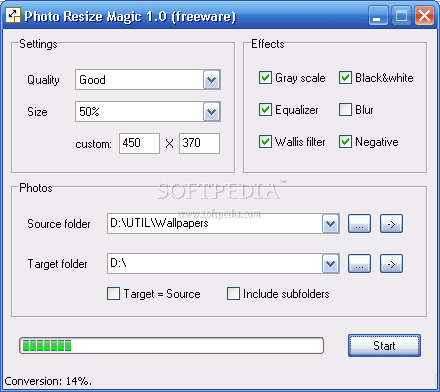Open the Source folder history dropdown

(330, 224)
